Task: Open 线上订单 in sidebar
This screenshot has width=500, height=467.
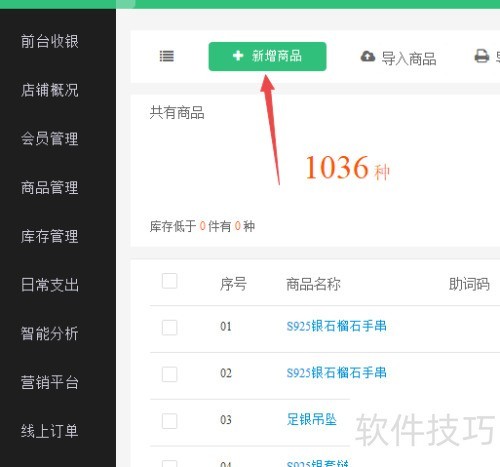Action: point(50,431)
